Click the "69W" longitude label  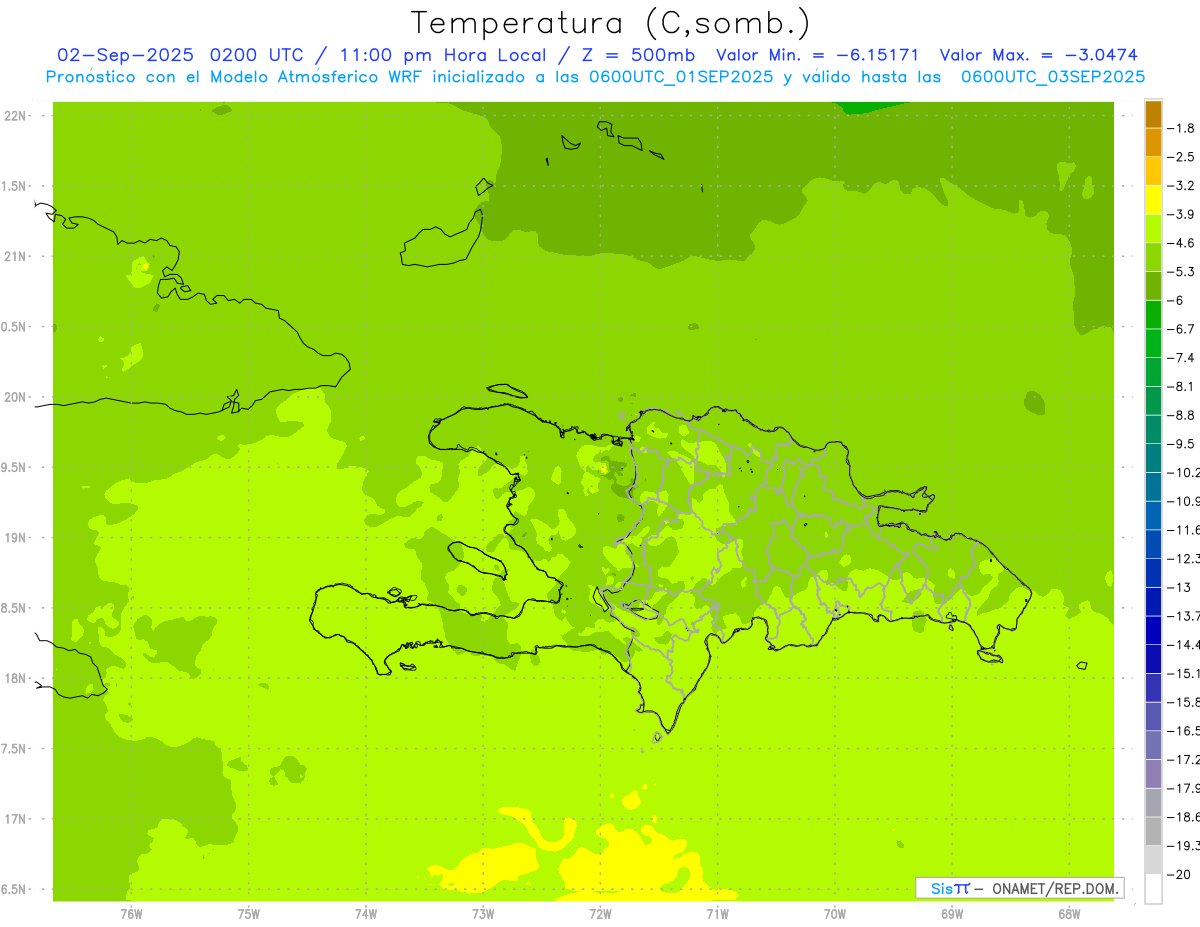pyautogui.click(x=951, y=913)
